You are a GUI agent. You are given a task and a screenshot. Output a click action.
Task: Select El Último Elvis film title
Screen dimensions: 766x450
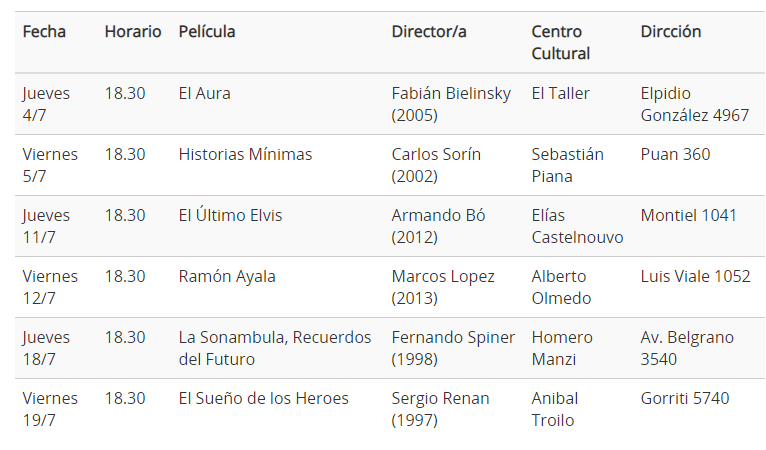(x=230, y=215)
